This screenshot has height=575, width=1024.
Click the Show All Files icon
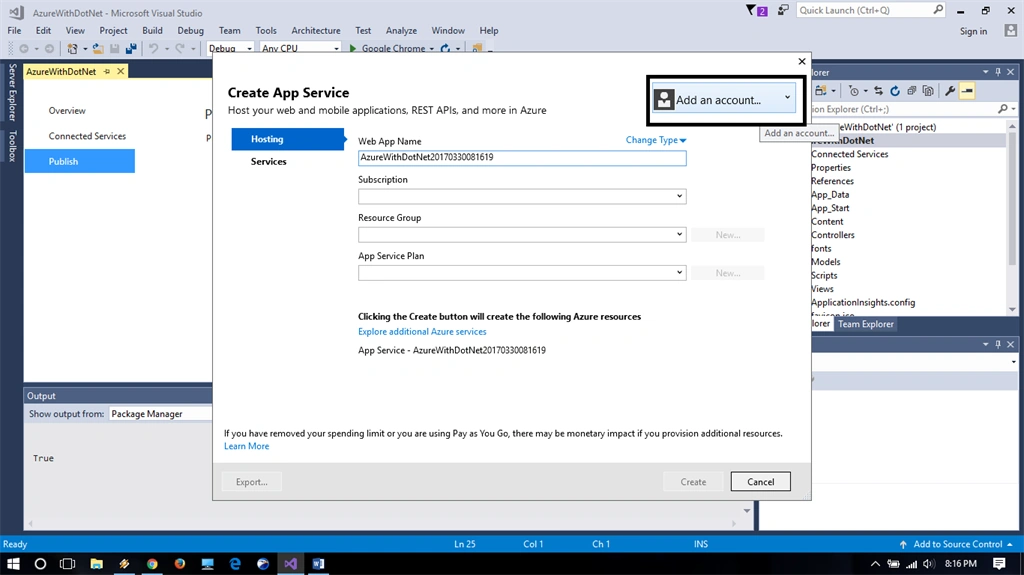coord(928,91)
